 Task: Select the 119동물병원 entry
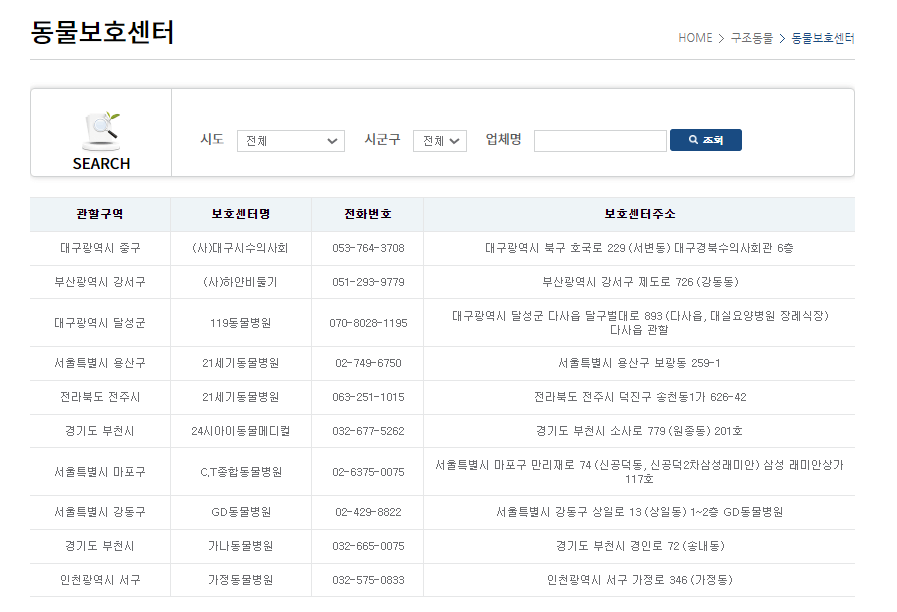[x=241, y=321]
